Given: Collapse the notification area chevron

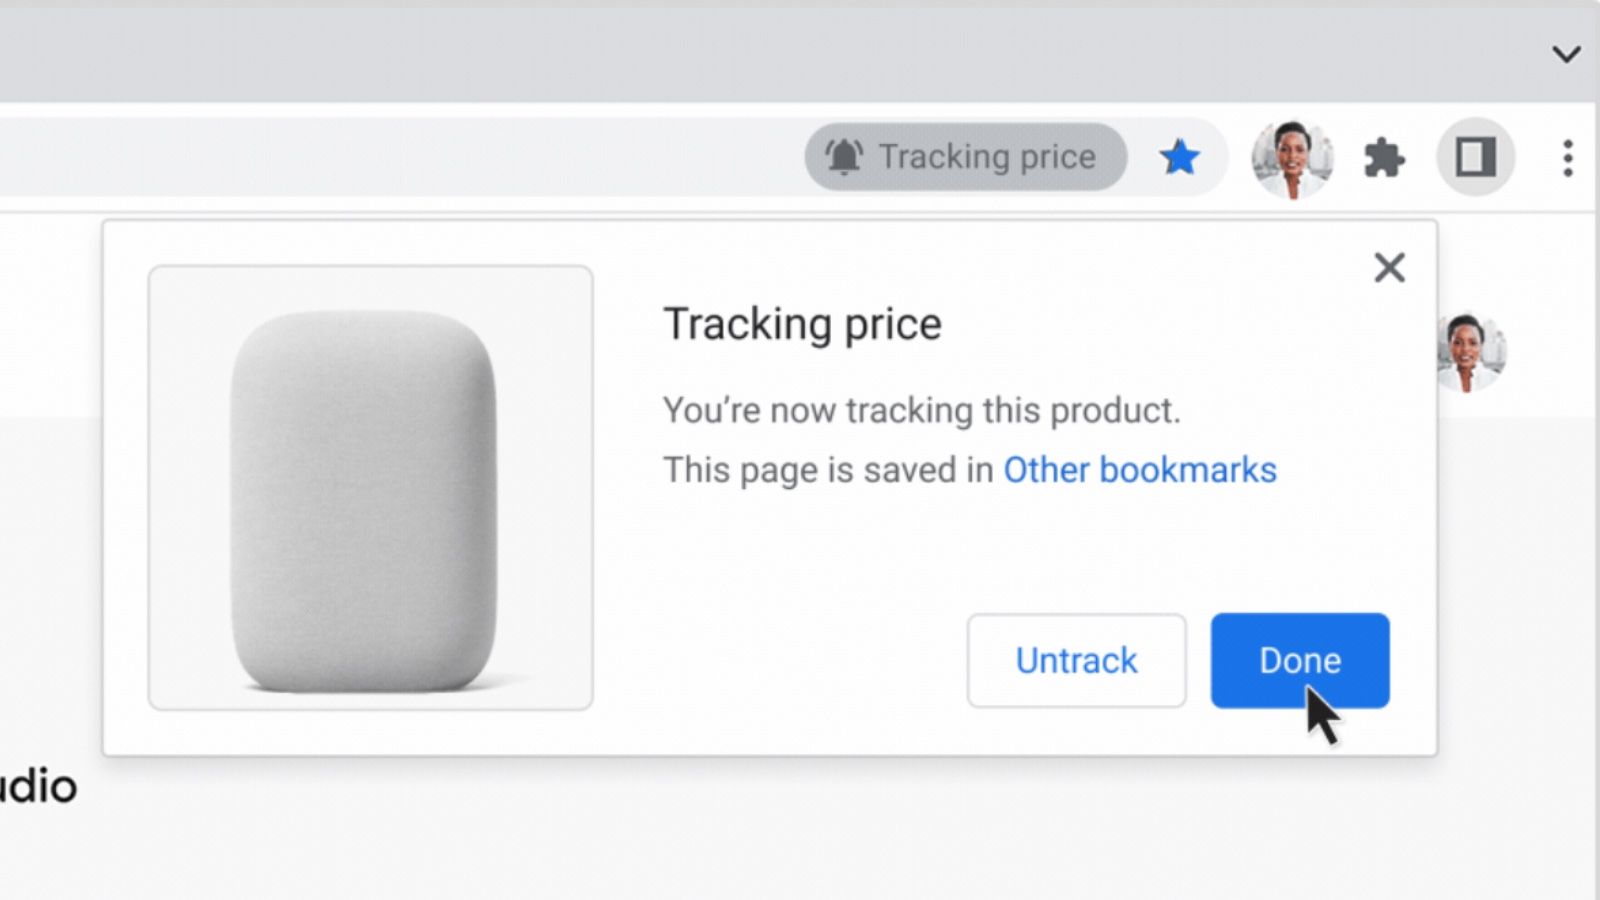Looking at the screenshot, I should click(x=1565, y=55).
